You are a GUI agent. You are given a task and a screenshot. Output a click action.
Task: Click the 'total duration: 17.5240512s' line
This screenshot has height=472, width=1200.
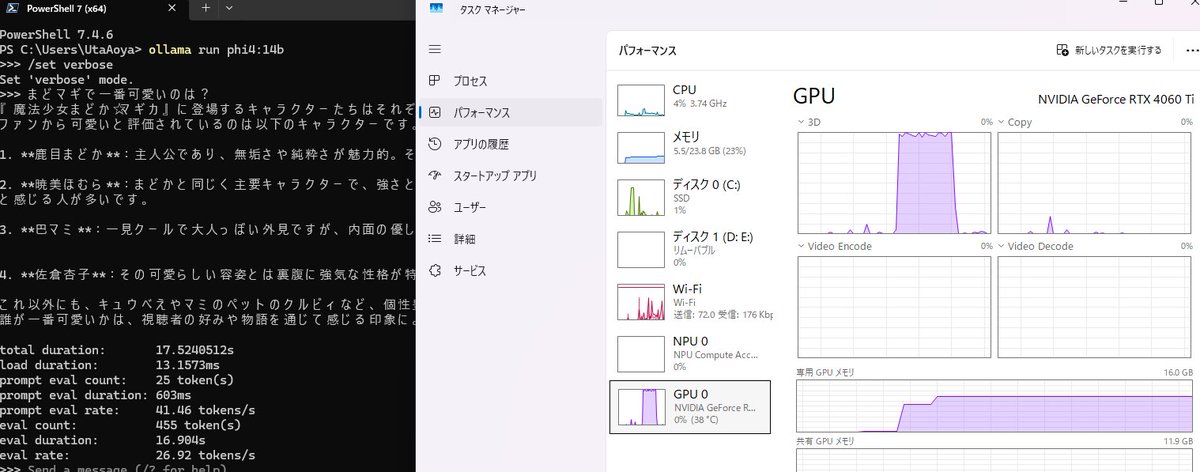pos(117,350)
